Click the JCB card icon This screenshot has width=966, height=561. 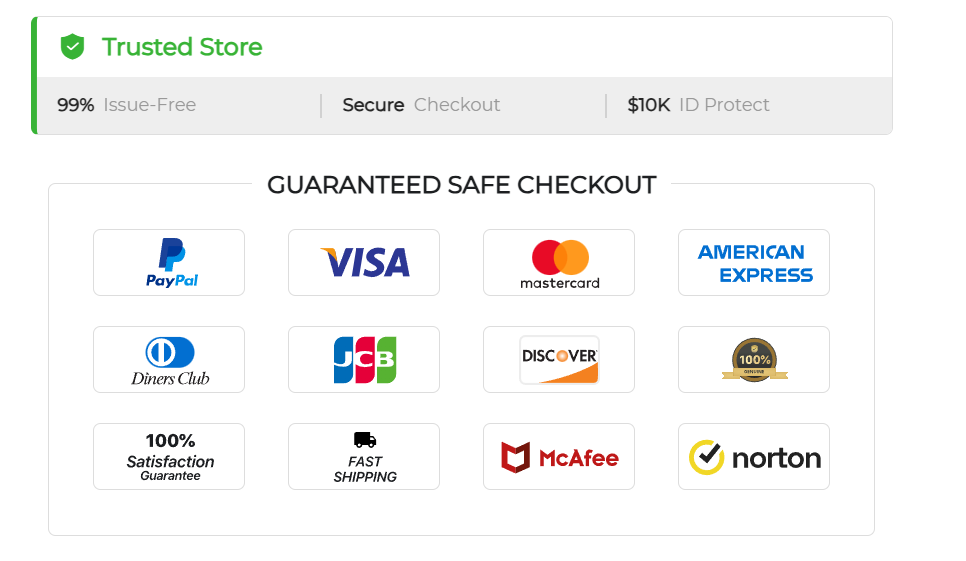coord(364,360)
